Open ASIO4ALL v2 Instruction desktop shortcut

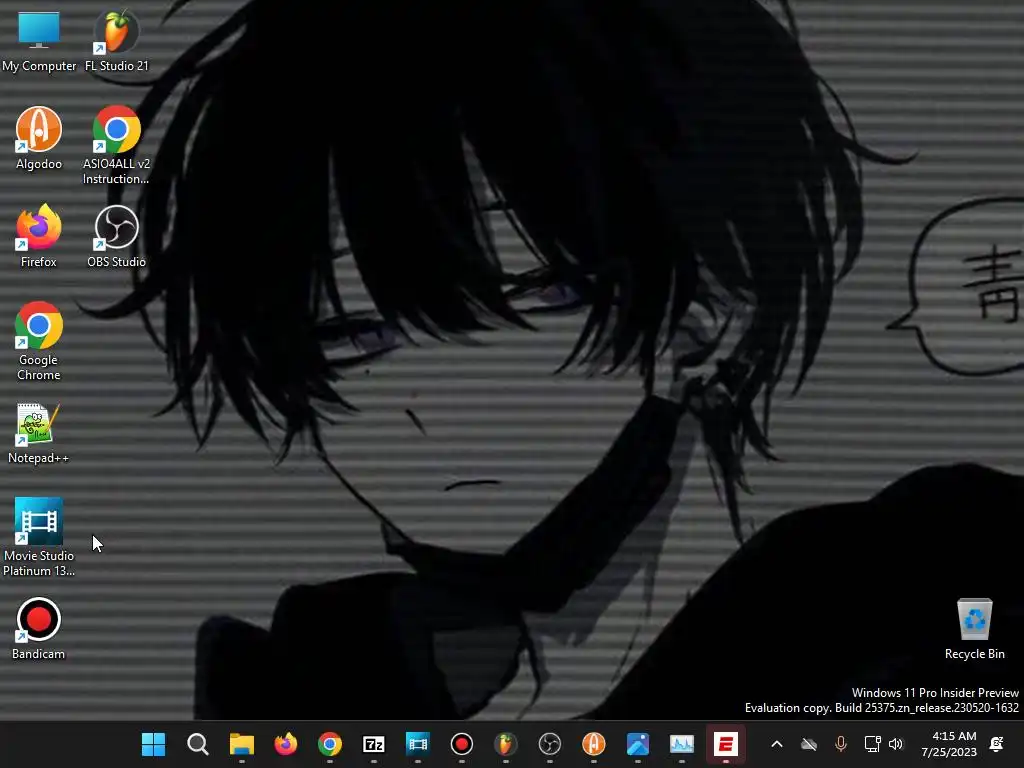coord(116,145)
